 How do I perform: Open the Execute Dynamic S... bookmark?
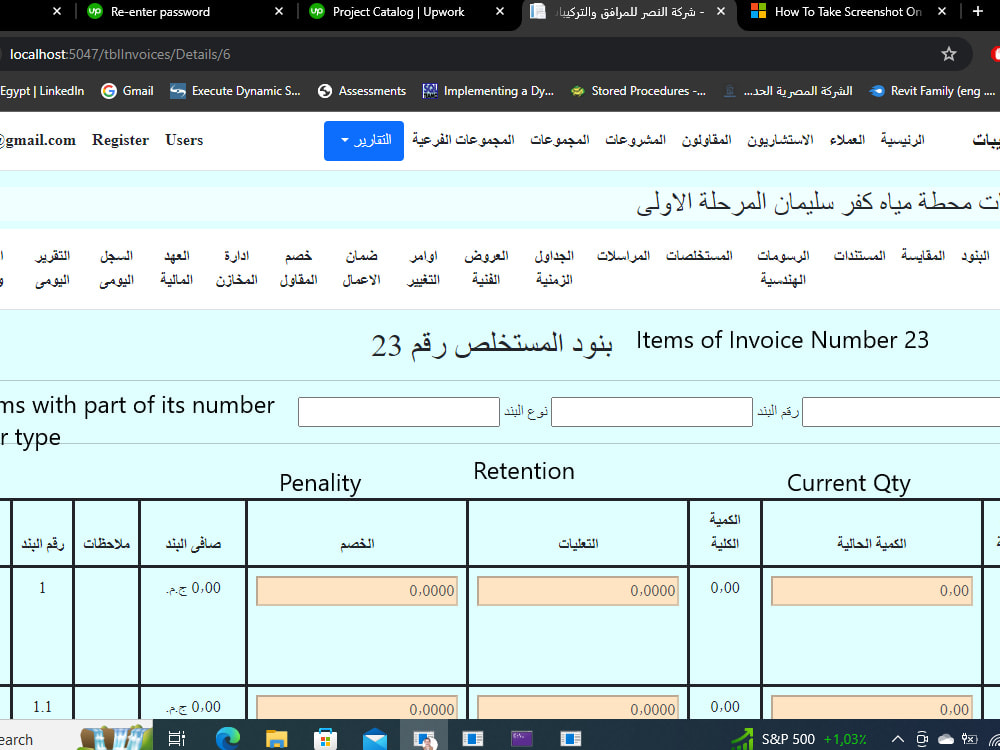click(x=235, y=91)
